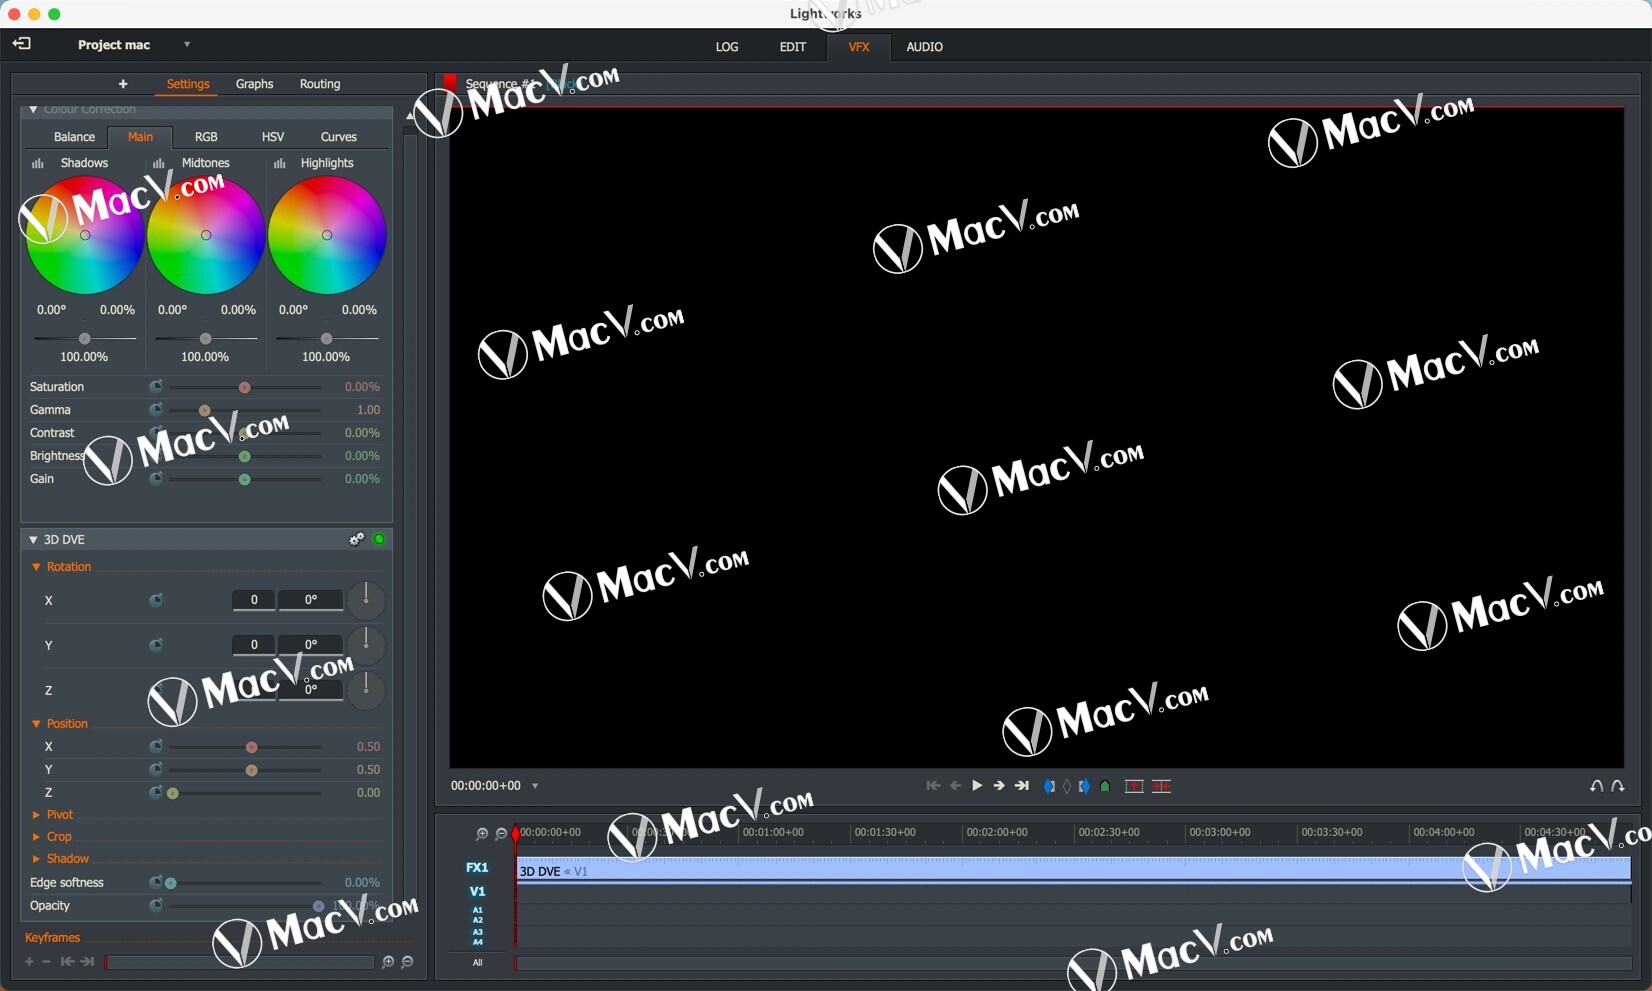Click the red delete (close gap) icon
The width and height of the screenshot is (1652, 991).
pos(1161,787)
